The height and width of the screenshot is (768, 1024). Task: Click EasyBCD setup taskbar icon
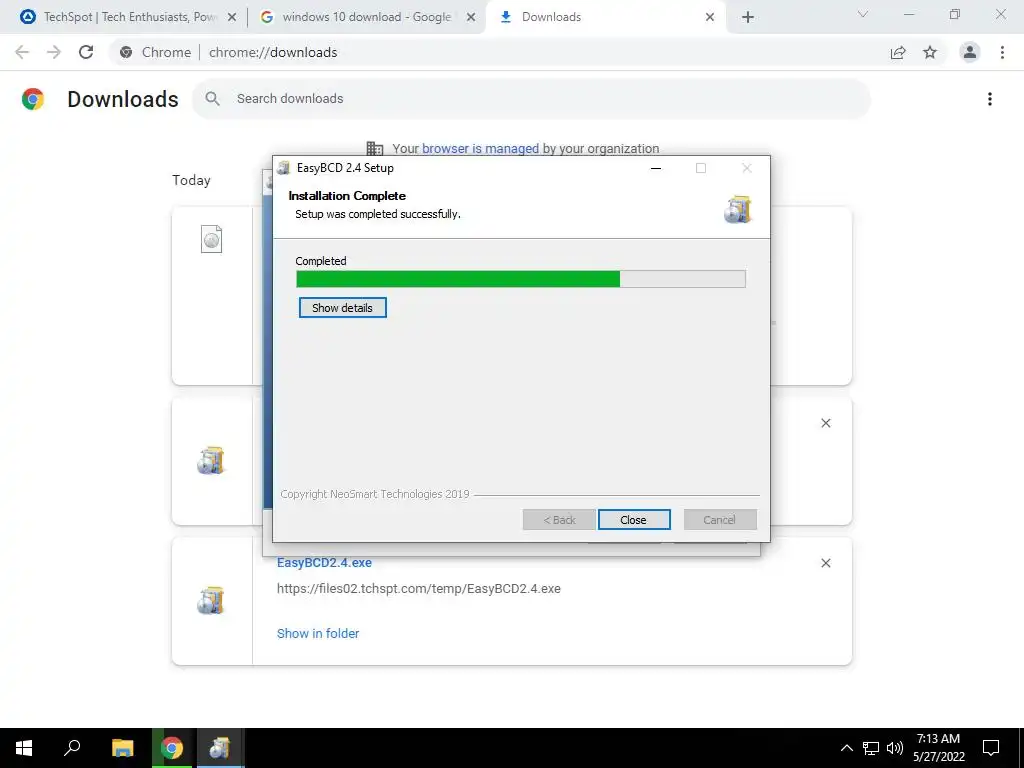tap(220, 748)
